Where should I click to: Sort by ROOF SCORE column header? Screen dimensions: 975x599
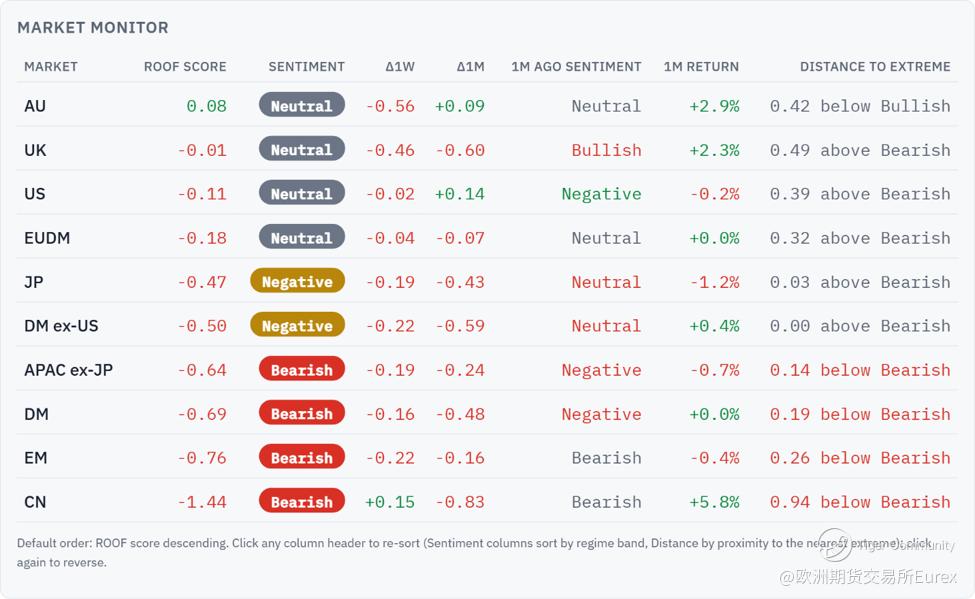click(x=185, y=67)
